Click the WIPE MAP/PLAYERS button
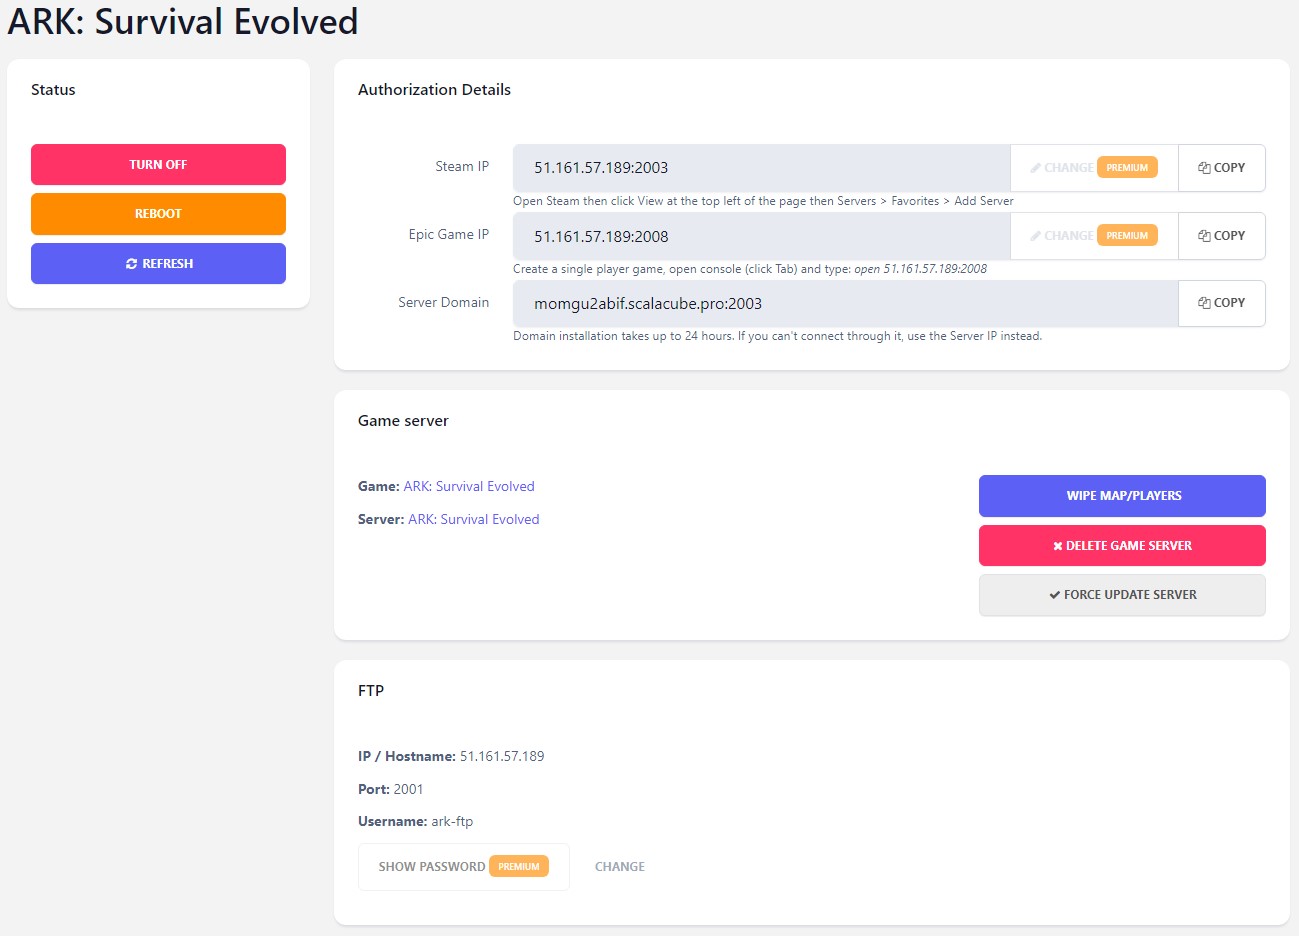1299x936 pixels. coord(1122,496)
